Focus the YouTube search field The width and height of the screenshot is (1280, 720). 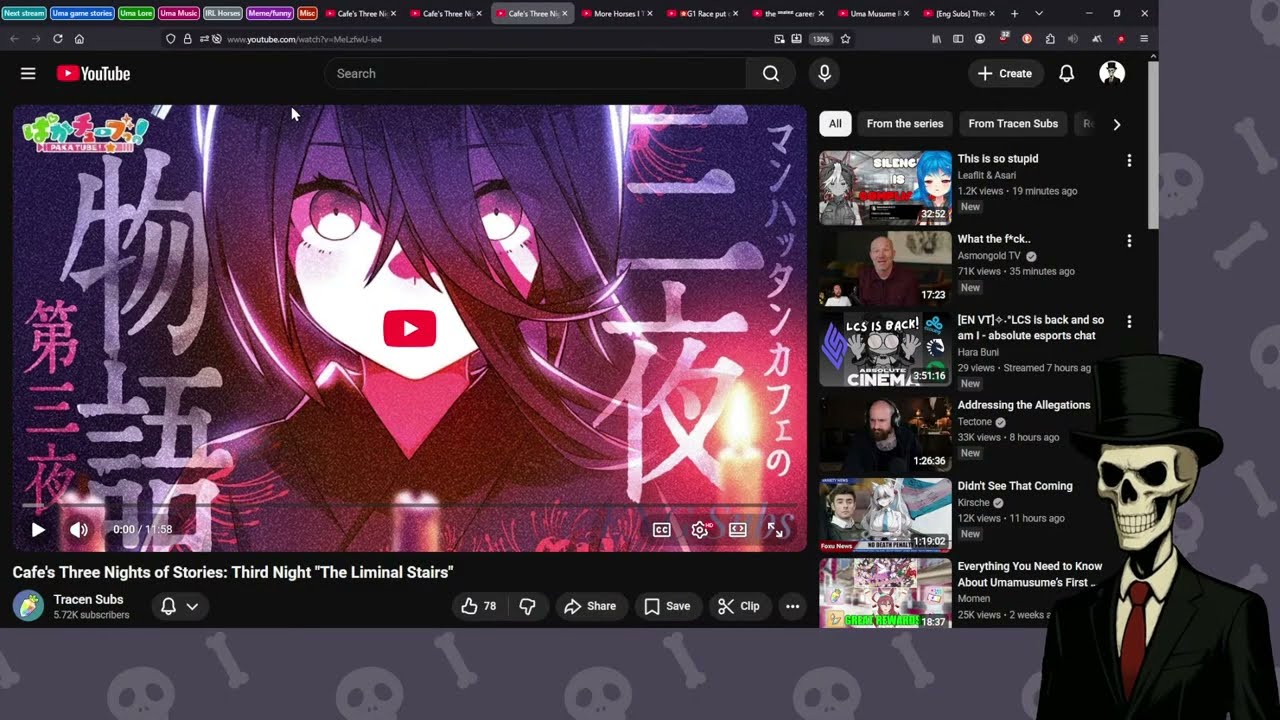coord(535,73)
